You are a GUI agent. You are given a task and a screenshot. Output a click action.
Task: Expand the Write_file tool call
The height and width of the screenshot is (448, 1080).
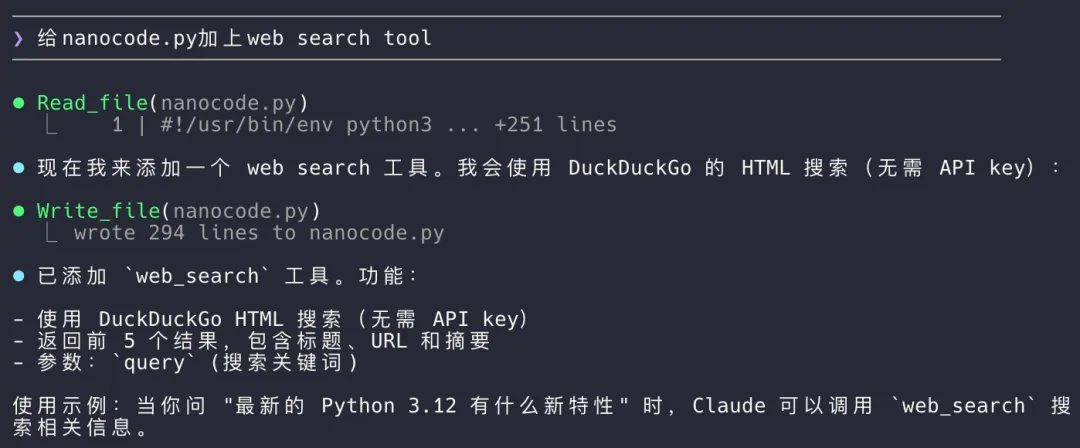click(x=96, y=211)
